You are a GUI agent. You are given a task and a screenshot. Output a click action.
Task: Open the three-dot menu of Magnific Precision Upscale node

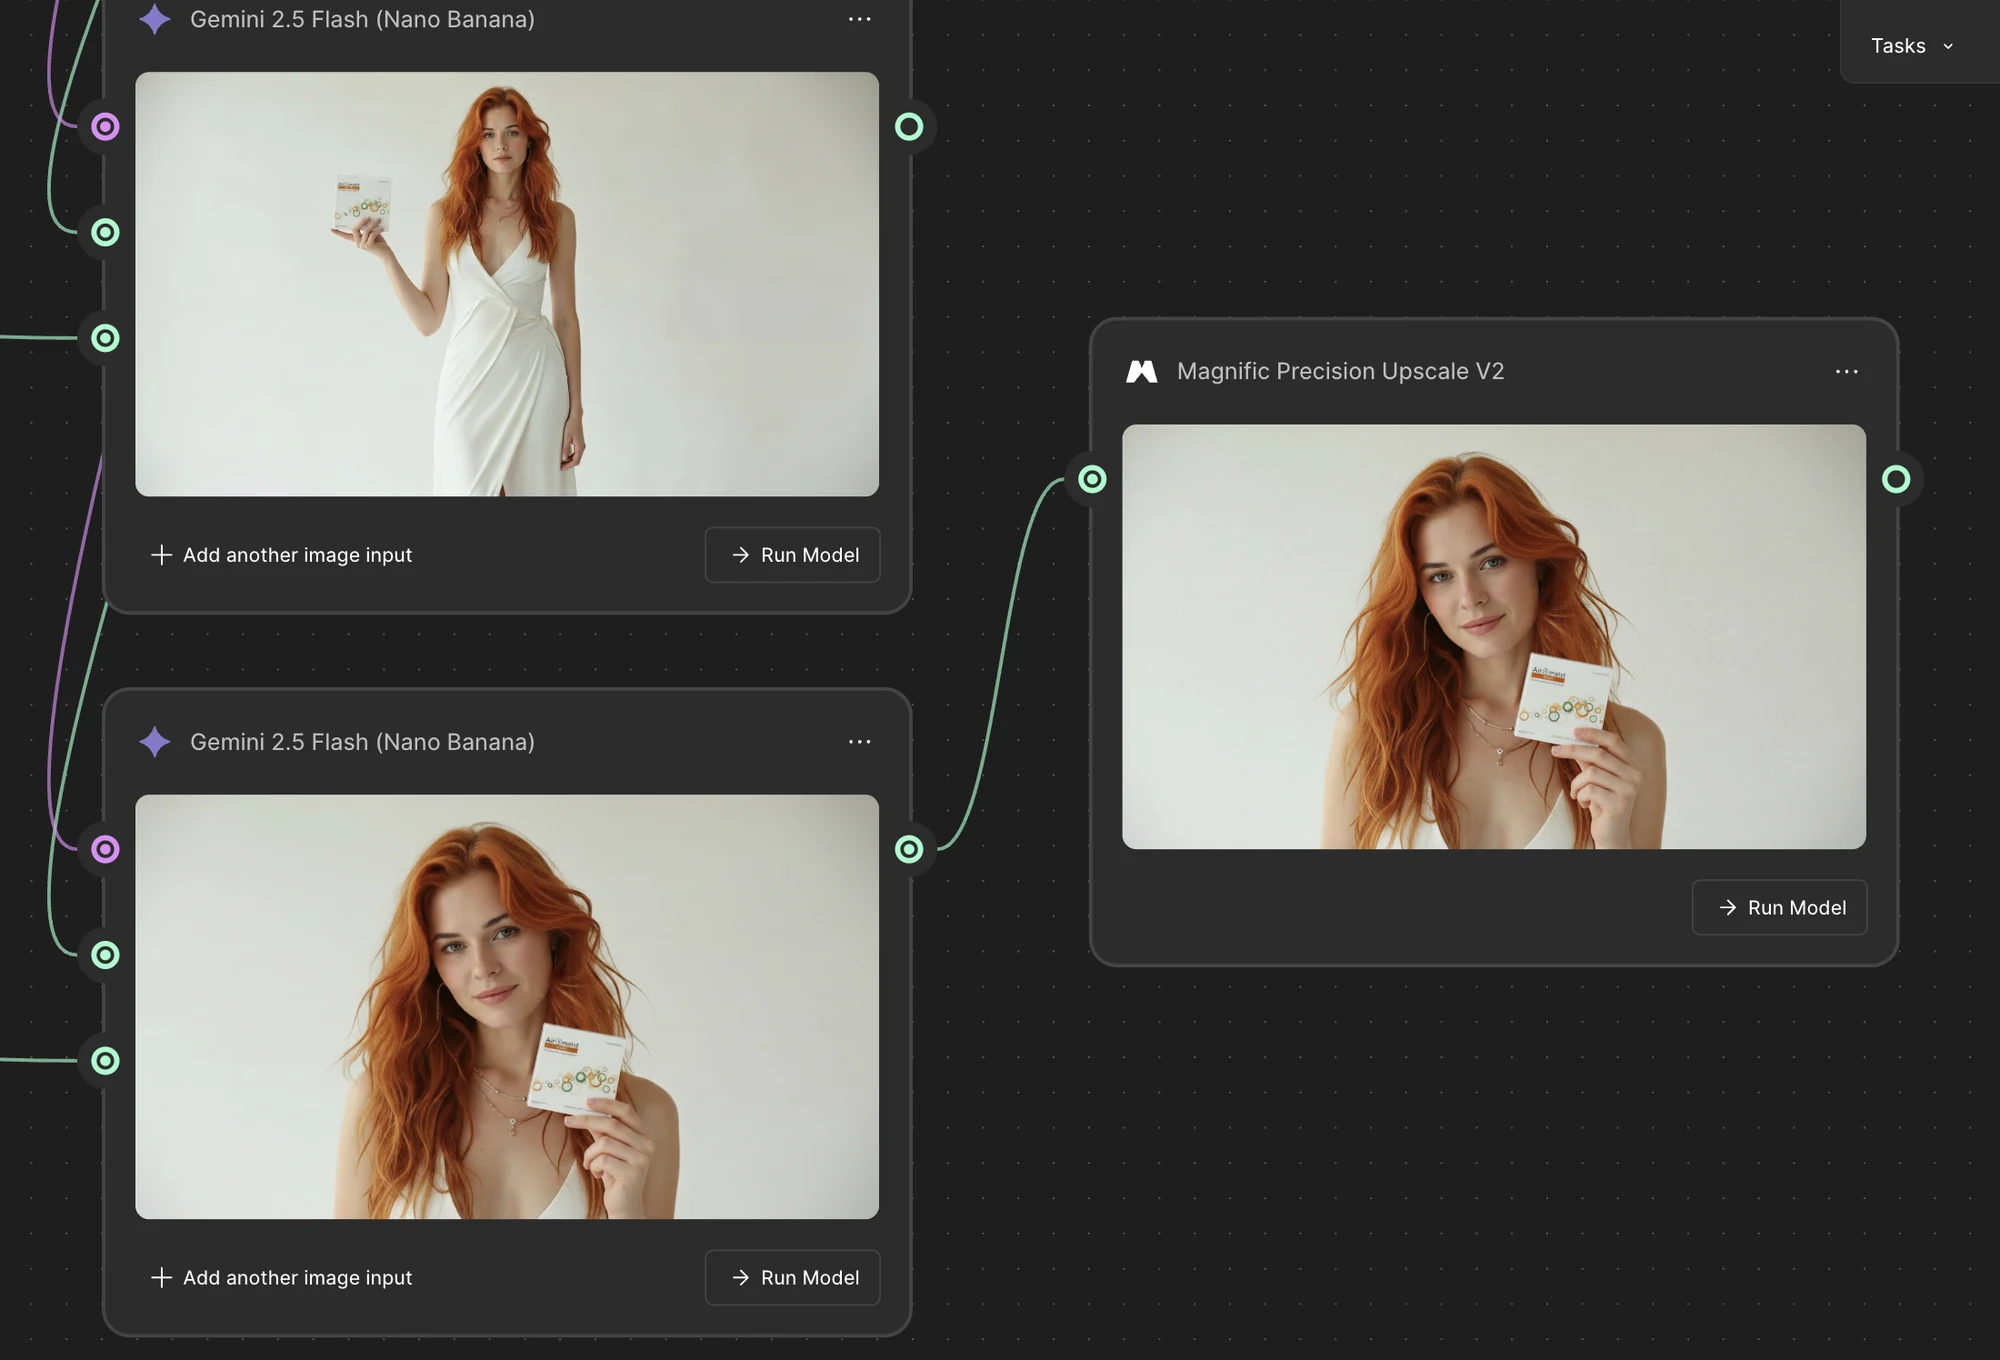click(1846, 372)
